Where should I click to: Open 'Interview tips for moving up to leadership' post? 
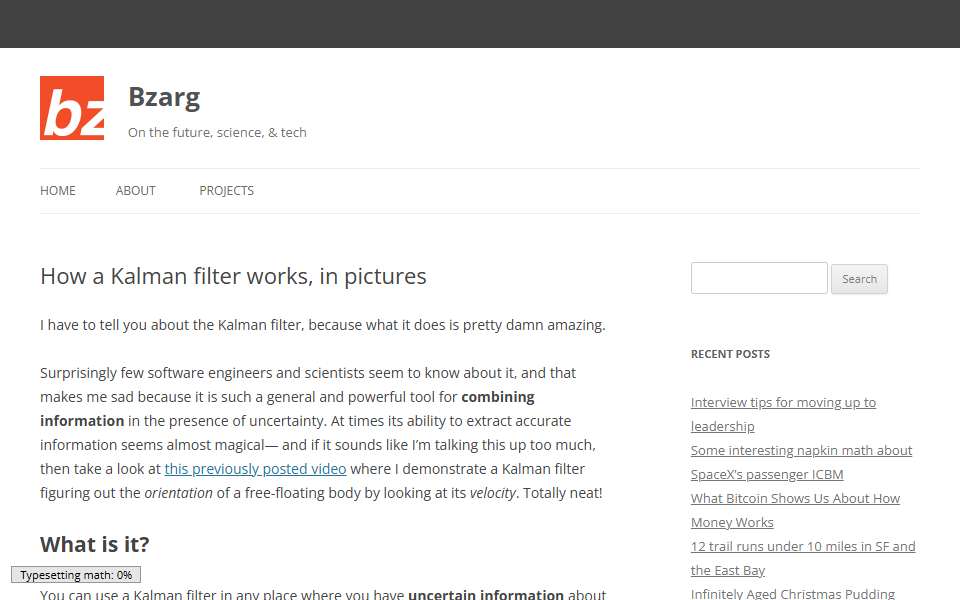(x=783, y=414)
